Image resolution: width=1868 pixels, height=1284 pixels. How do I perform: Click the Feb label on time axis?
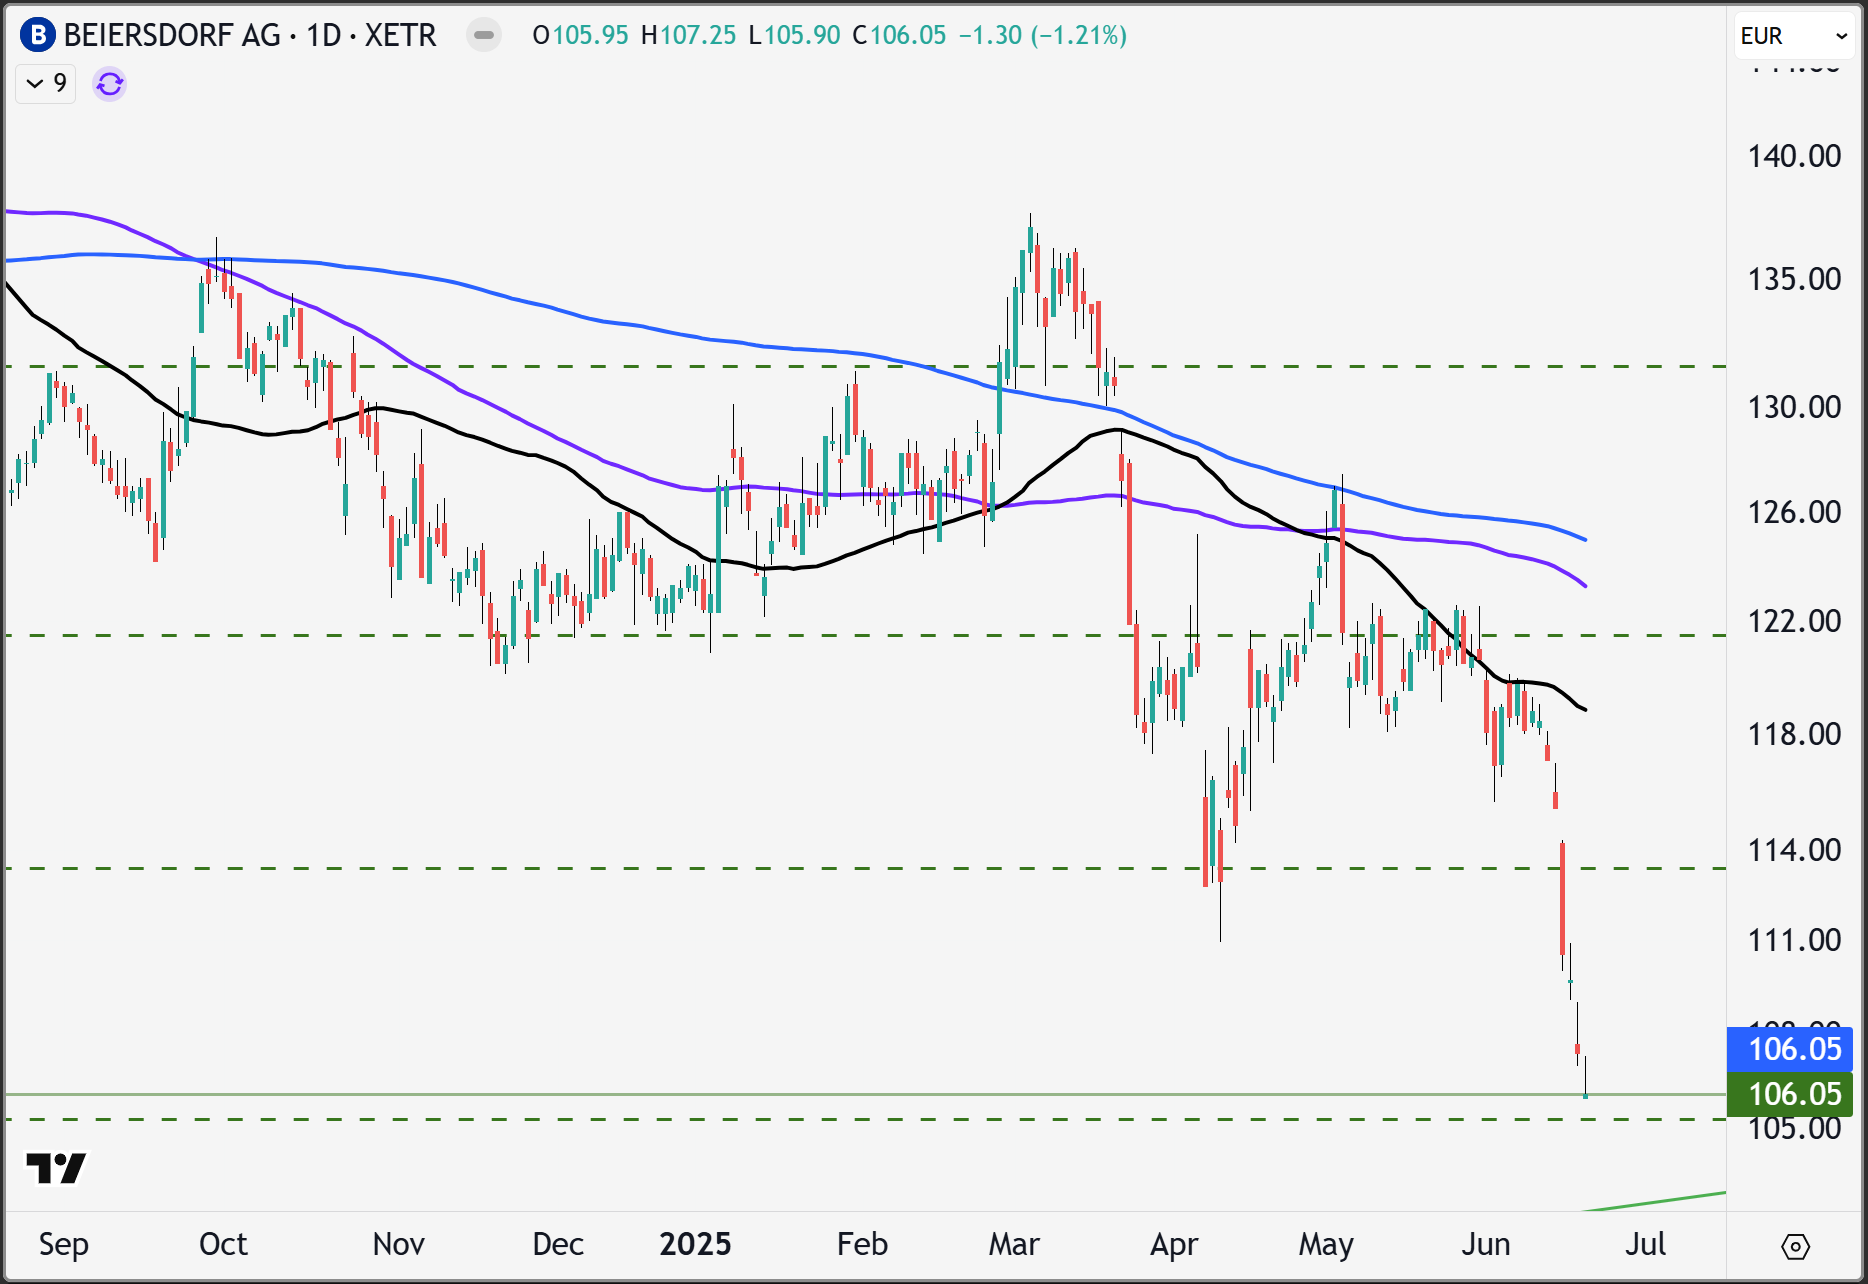862,1245
